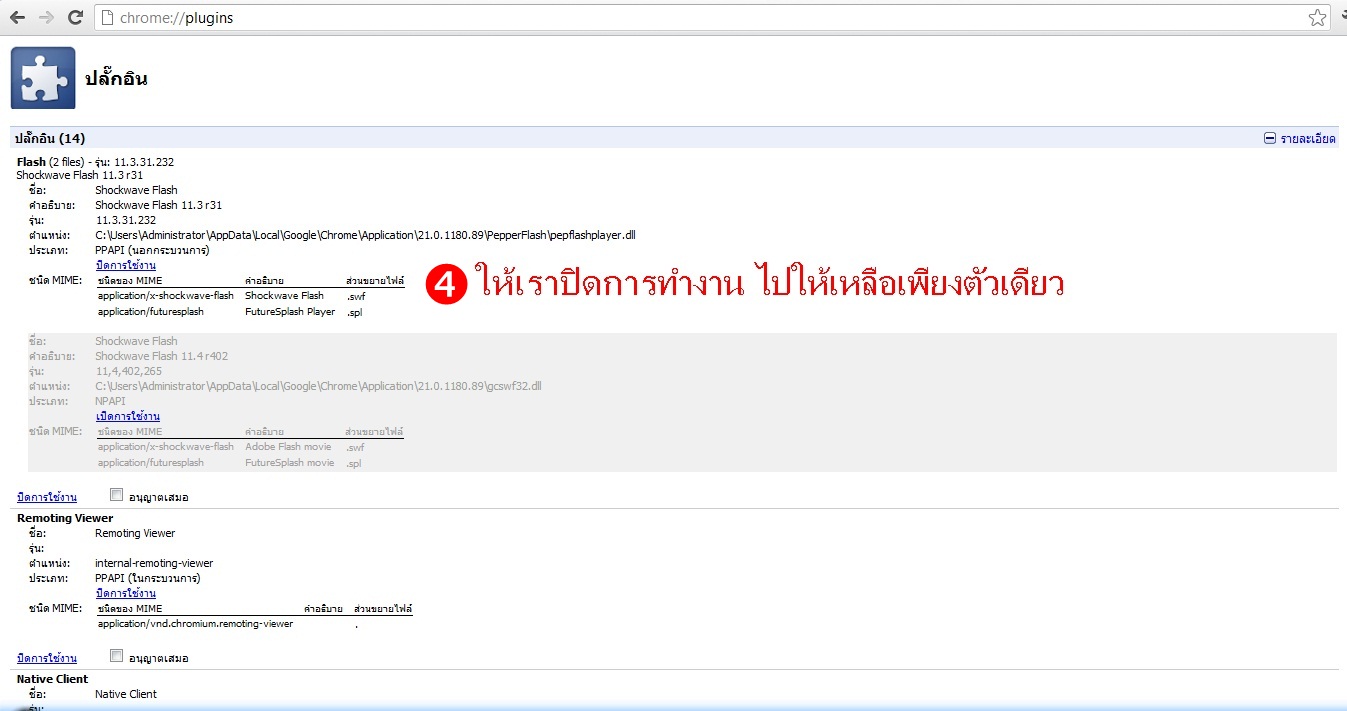
Task: Click Shockwave Flash 11.4 r402 description
Action: click(x=162, y=356)
